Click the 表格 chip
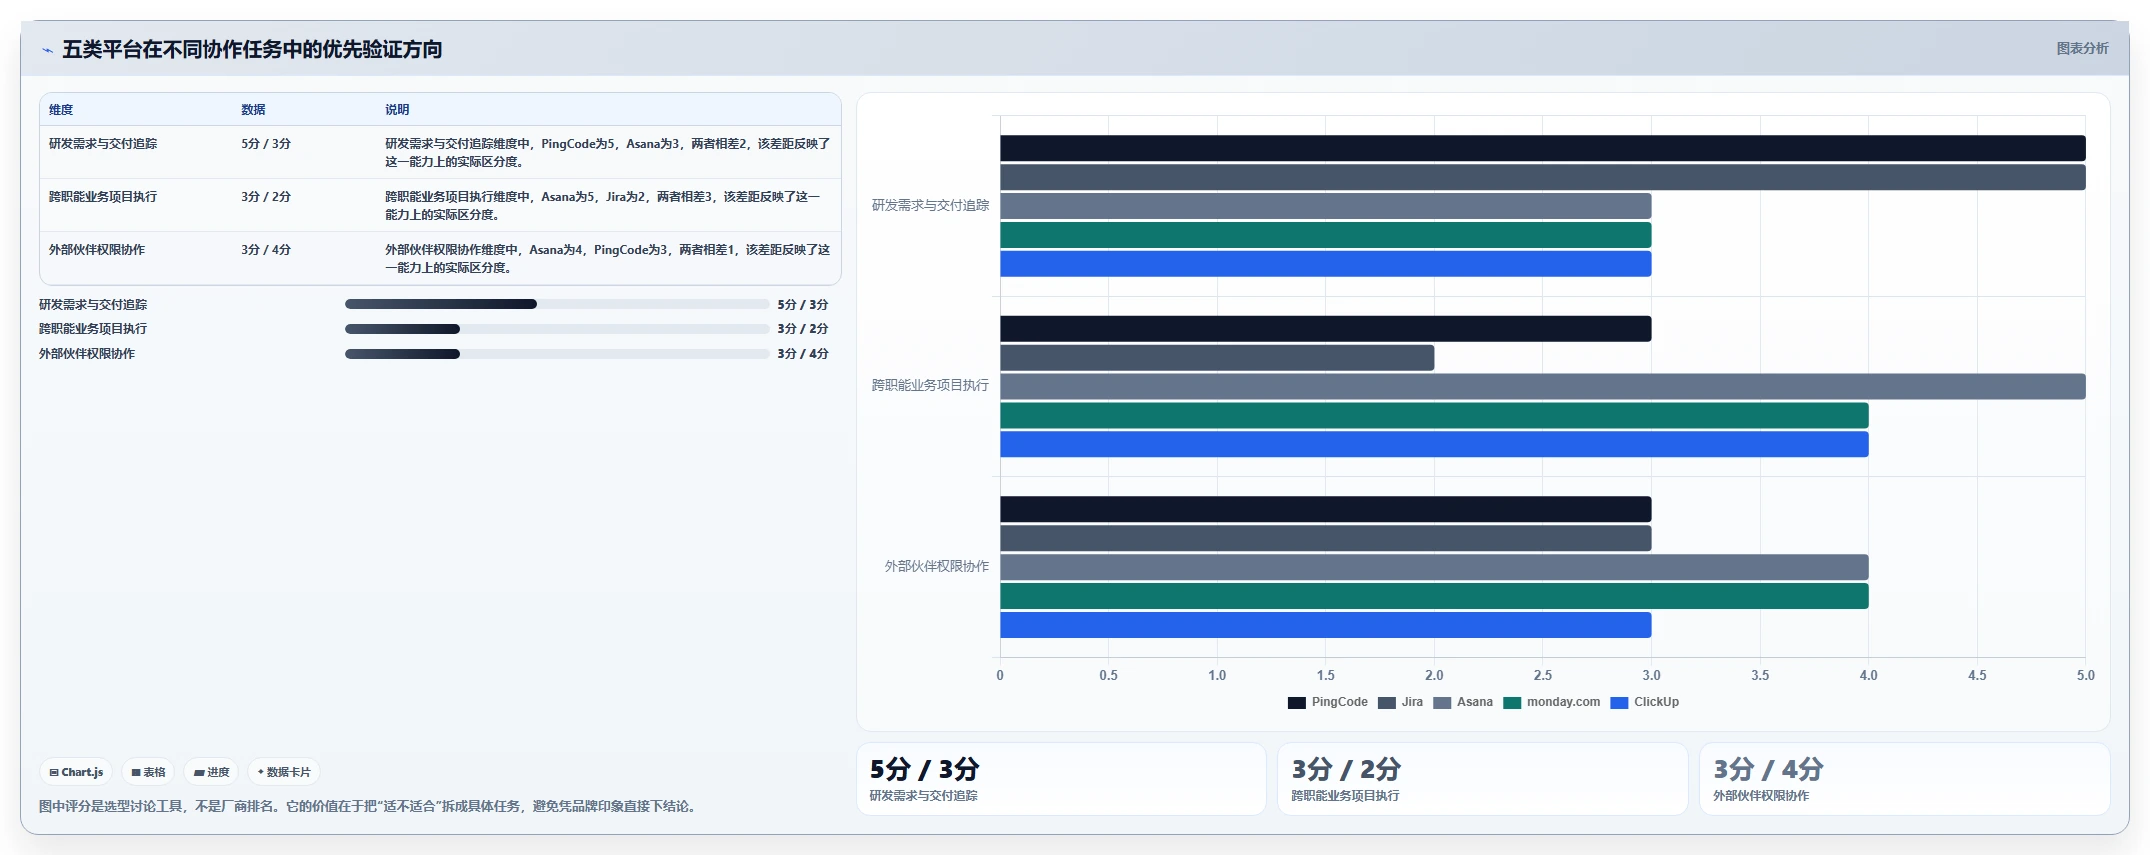The image size is (2150, 855). point(148,772)
